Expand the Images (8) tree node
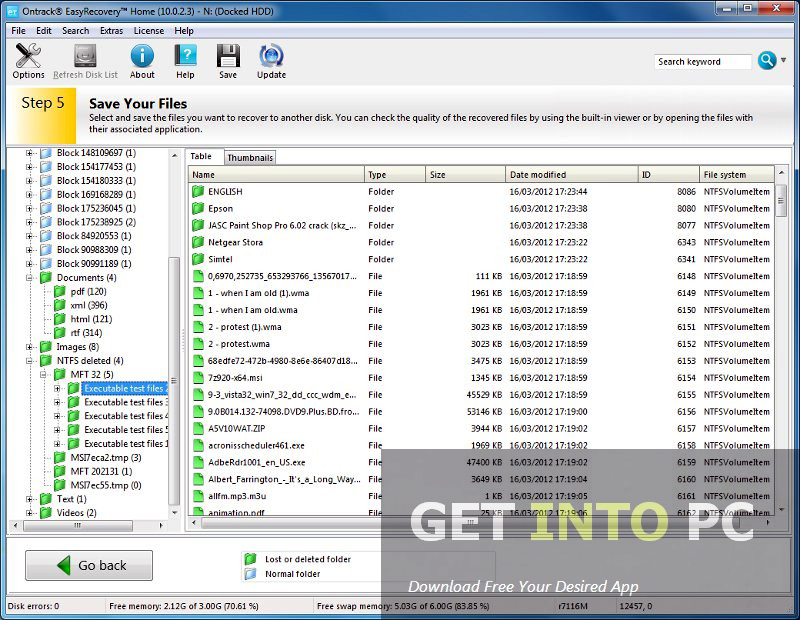800x620 pixels. [30, 346]
